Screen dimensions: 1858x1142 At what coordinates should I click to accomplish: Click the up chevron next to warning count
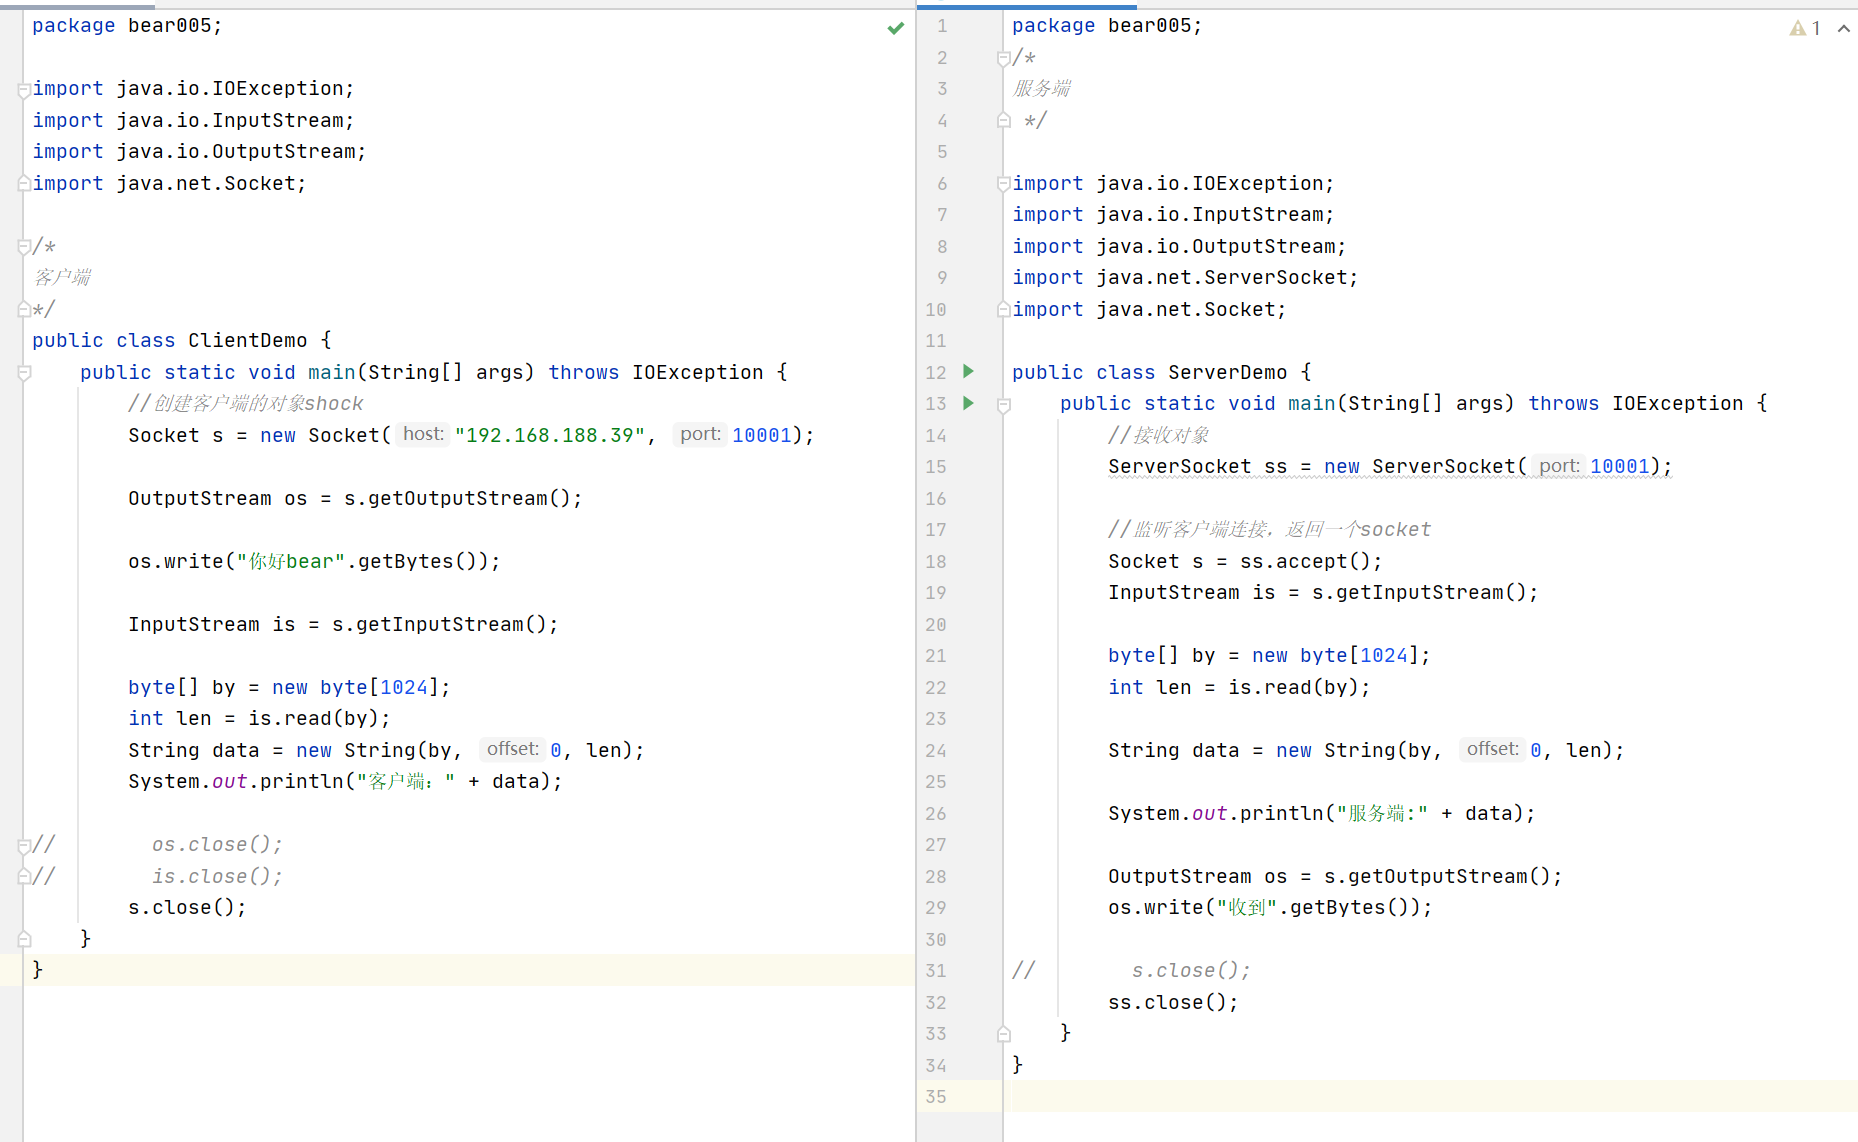coord(1843,28)
